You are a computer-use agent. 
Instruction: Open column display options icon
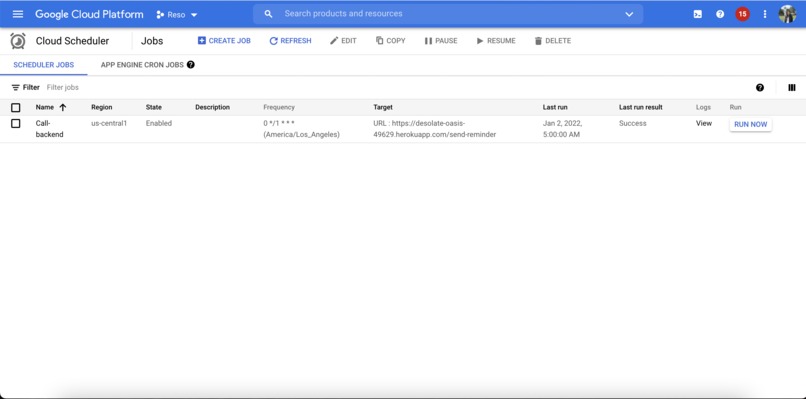coord(792,88)
